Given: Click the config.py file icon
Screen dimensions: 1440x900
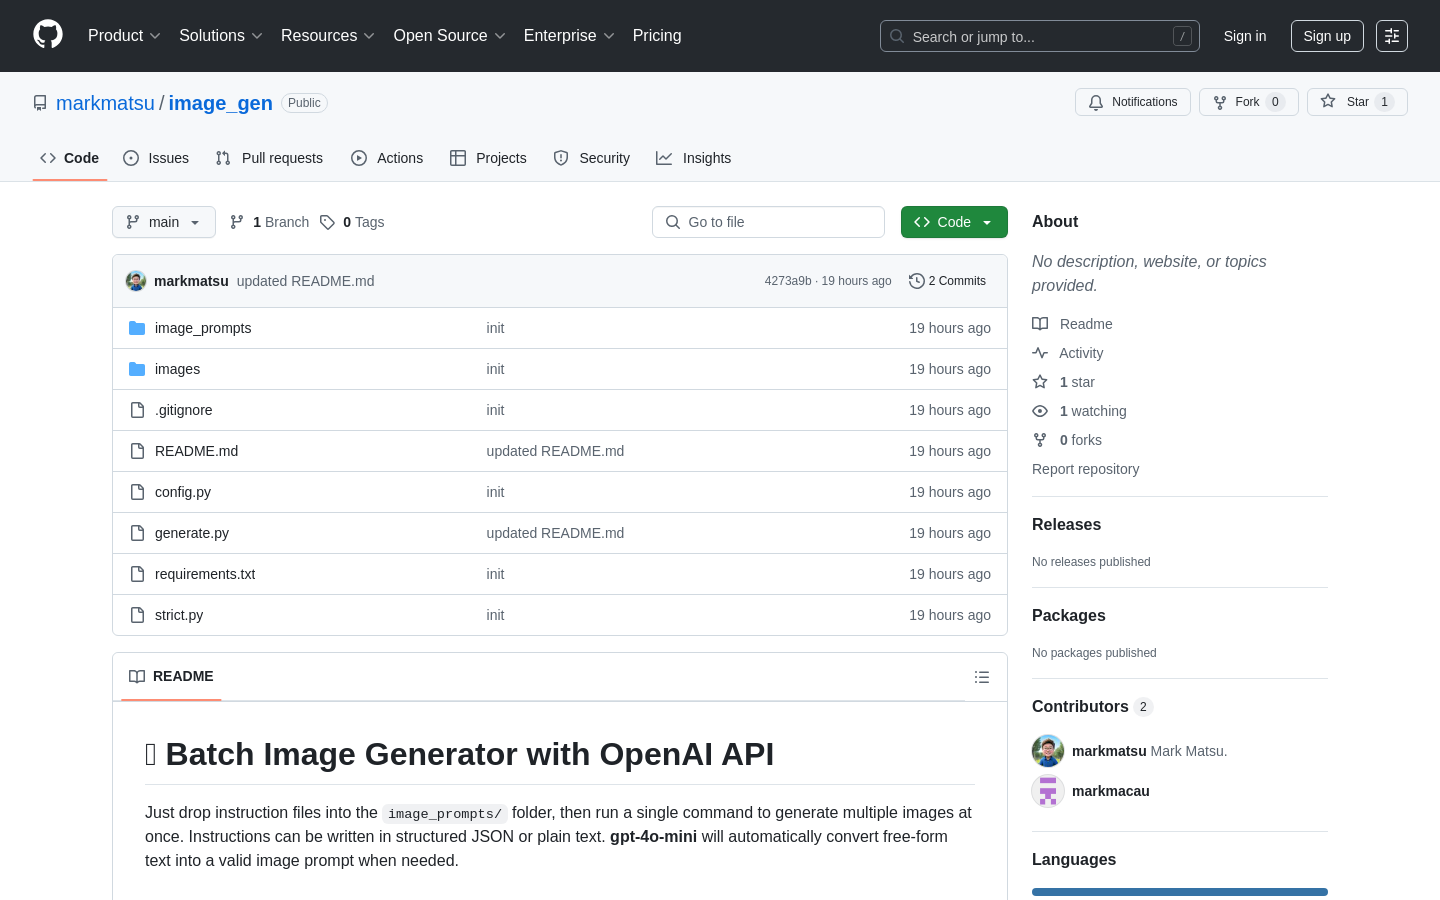Looking at the screenshot, I should (137, 492).
